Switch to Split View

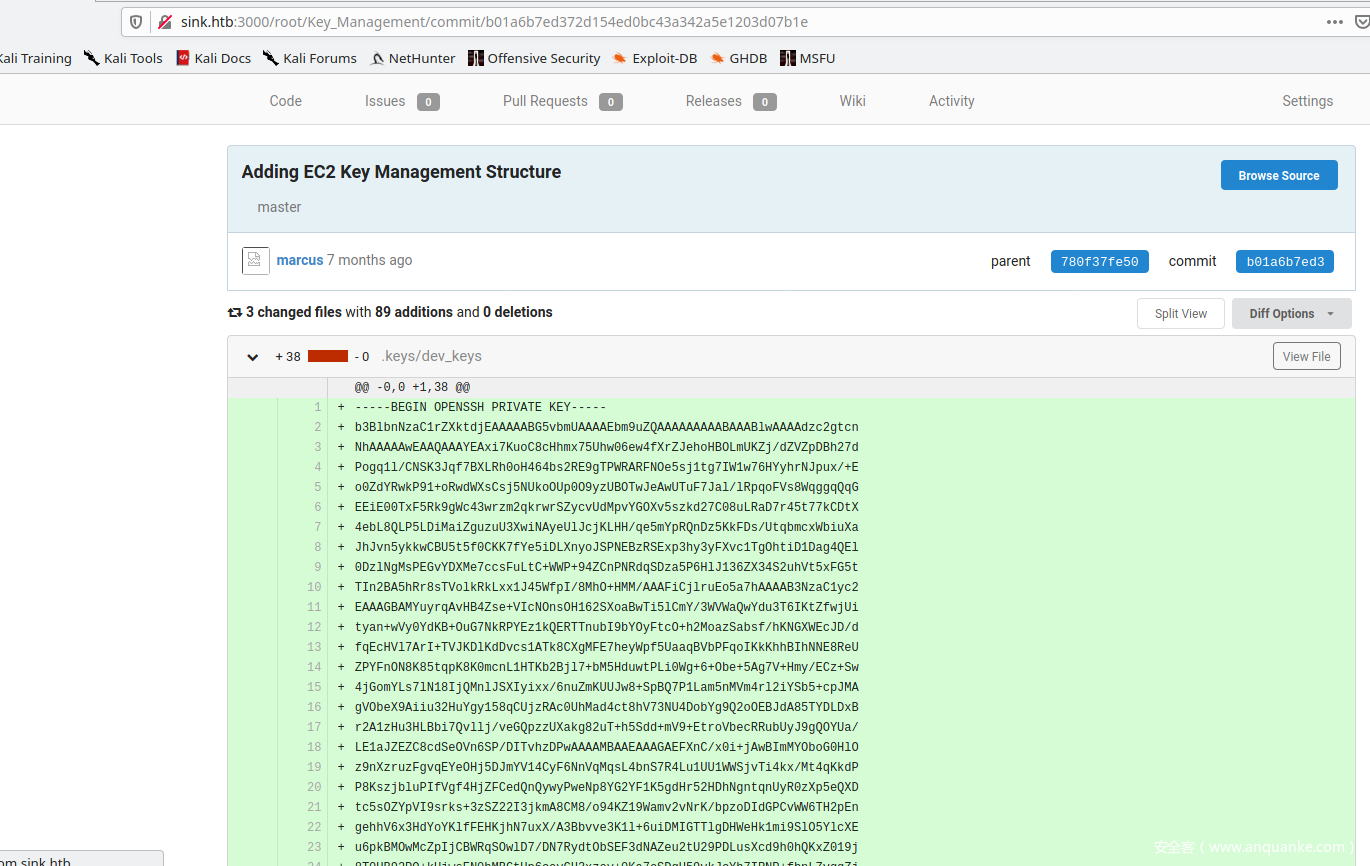[x=1181, y=314]
